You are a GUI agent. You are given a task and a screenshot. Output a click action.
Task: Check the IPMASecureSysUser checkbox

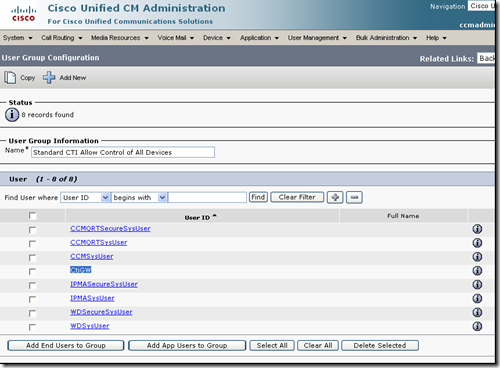click(x=32, y=286)
